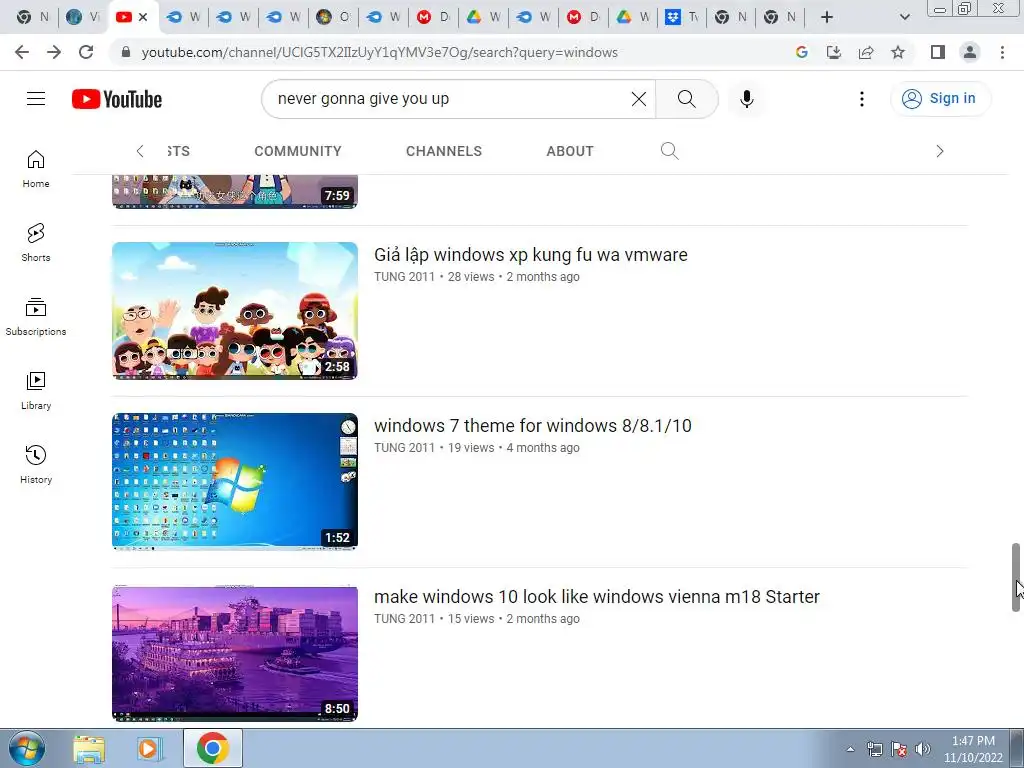The width and height of the screenshot is (1024, 768).
Task: Go to the YouTube logo home link
Action: click(x=117, y=99)
